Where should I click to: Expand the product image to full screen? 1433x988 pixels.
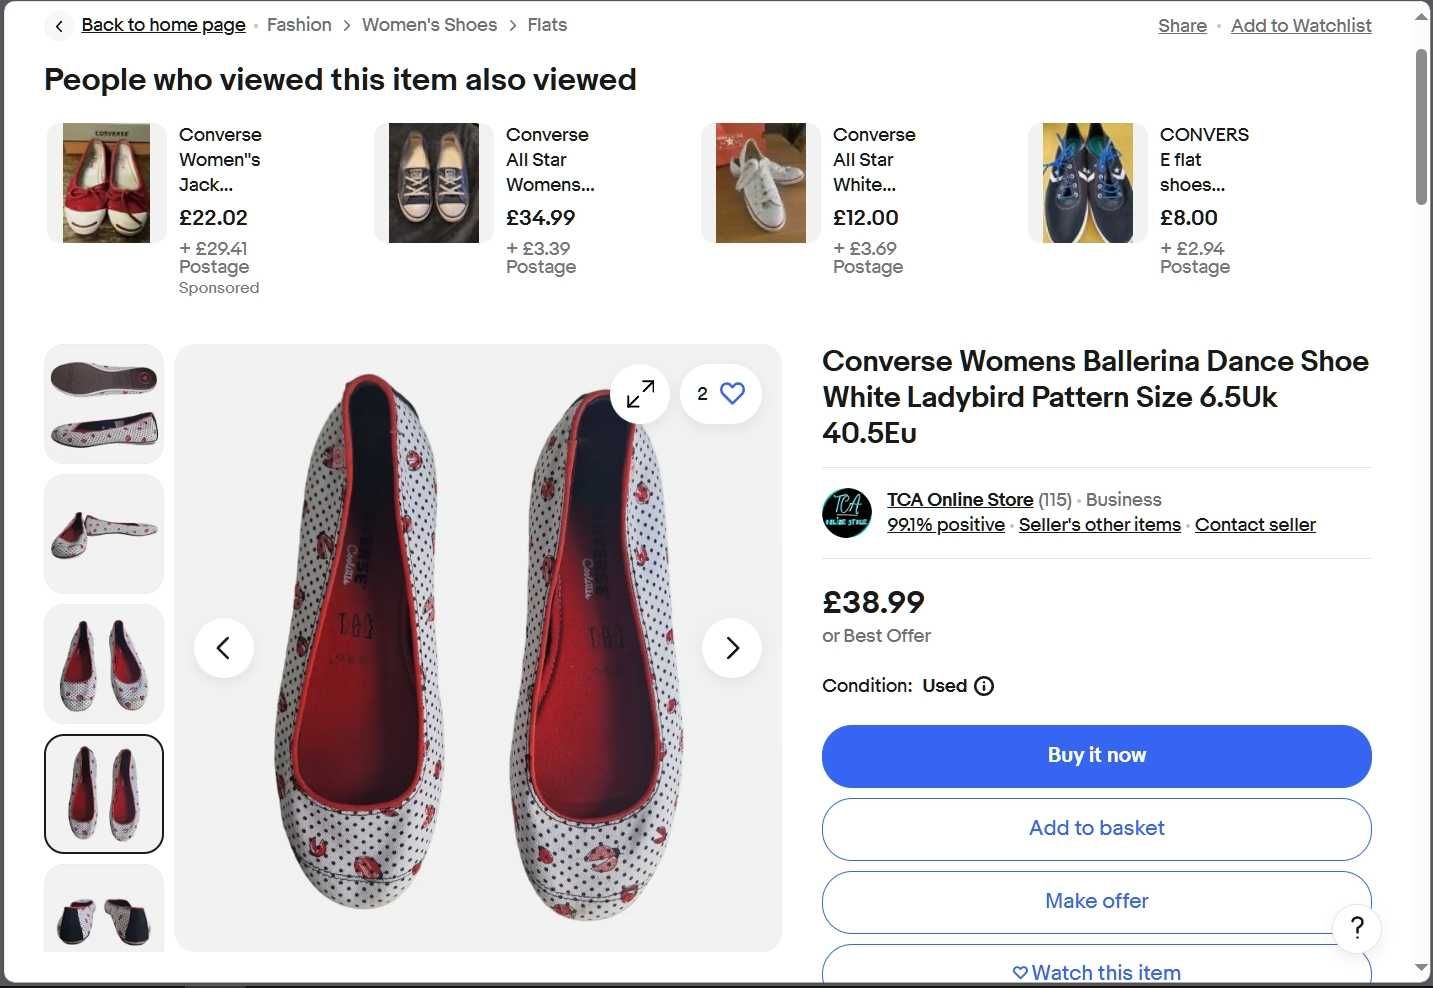pos(640,394)
